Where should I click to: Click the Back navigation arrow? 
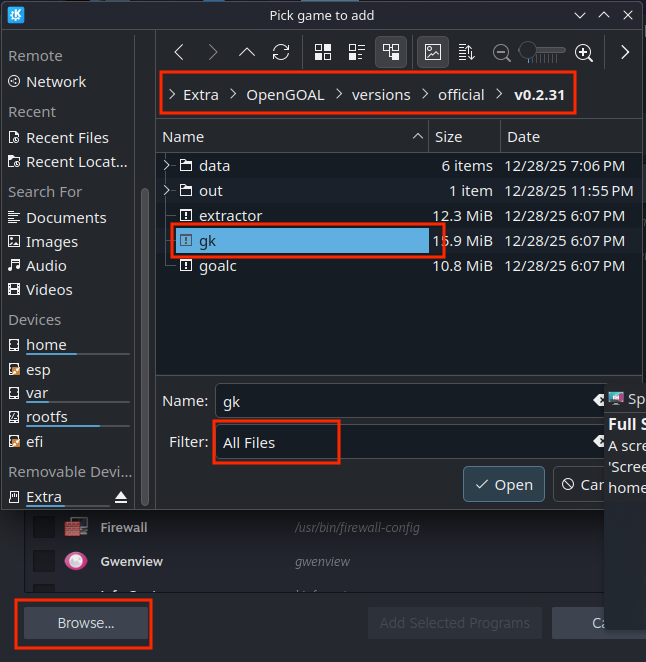pos(179,52)
